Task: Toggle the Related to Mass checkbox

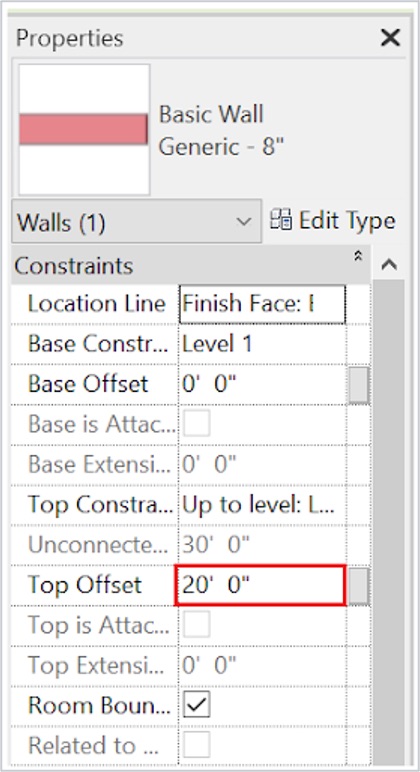Action: 196,744
